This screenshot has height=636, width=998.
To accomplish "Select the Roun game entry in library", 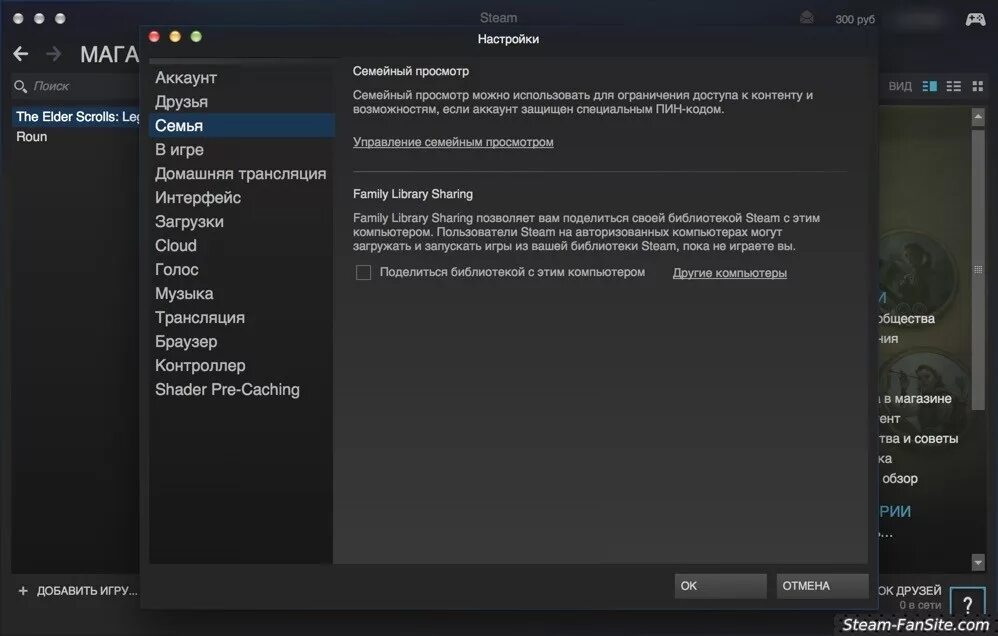I will (32, 137).
